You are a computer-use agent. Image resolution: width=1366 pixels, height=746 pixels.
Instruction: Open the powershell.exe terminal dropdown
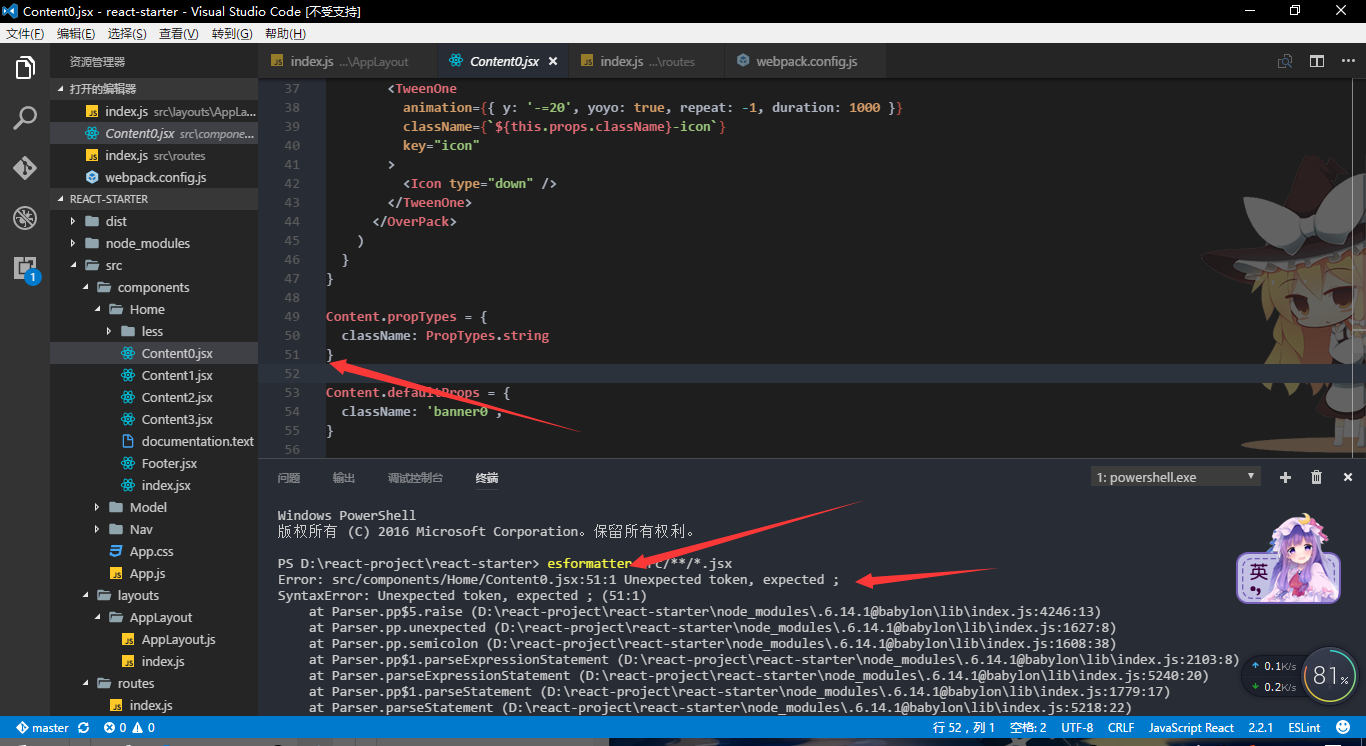(1175, 478)
